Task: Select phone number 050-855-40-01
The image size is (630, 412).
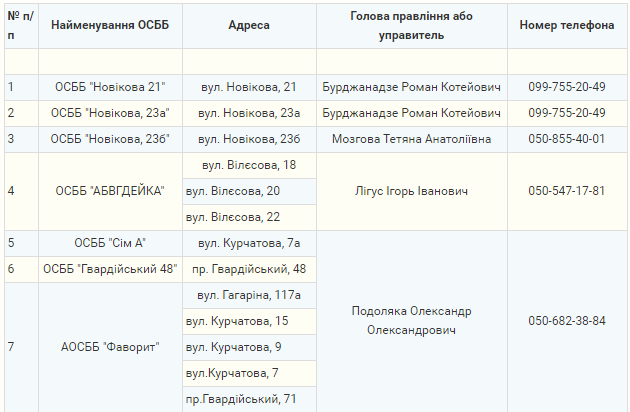Action: pos(567,139)
